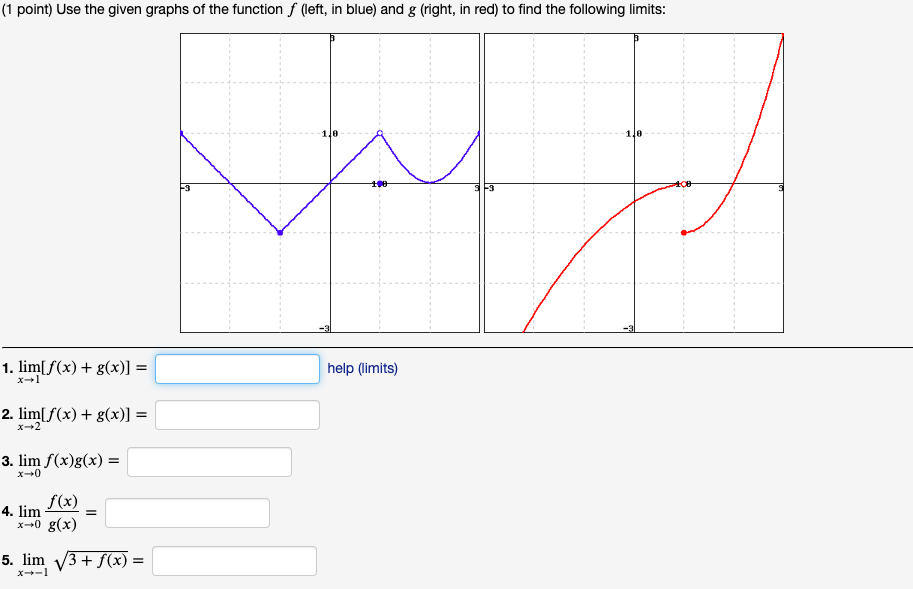This screenshot has height=589, width=913.
Task: Click the -3 axis label on the left graph
Action: tap(186, 186)
